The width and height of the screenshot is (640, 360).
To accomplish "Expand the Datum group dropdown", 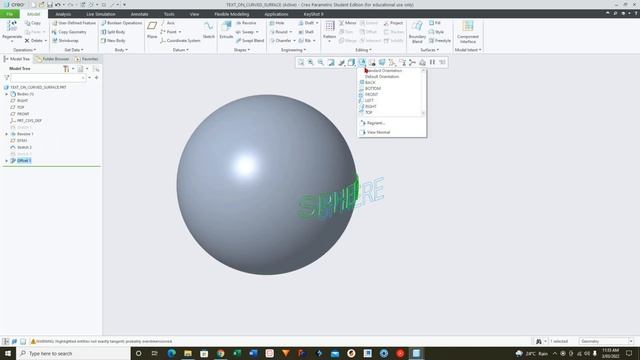I will [180, 50].
